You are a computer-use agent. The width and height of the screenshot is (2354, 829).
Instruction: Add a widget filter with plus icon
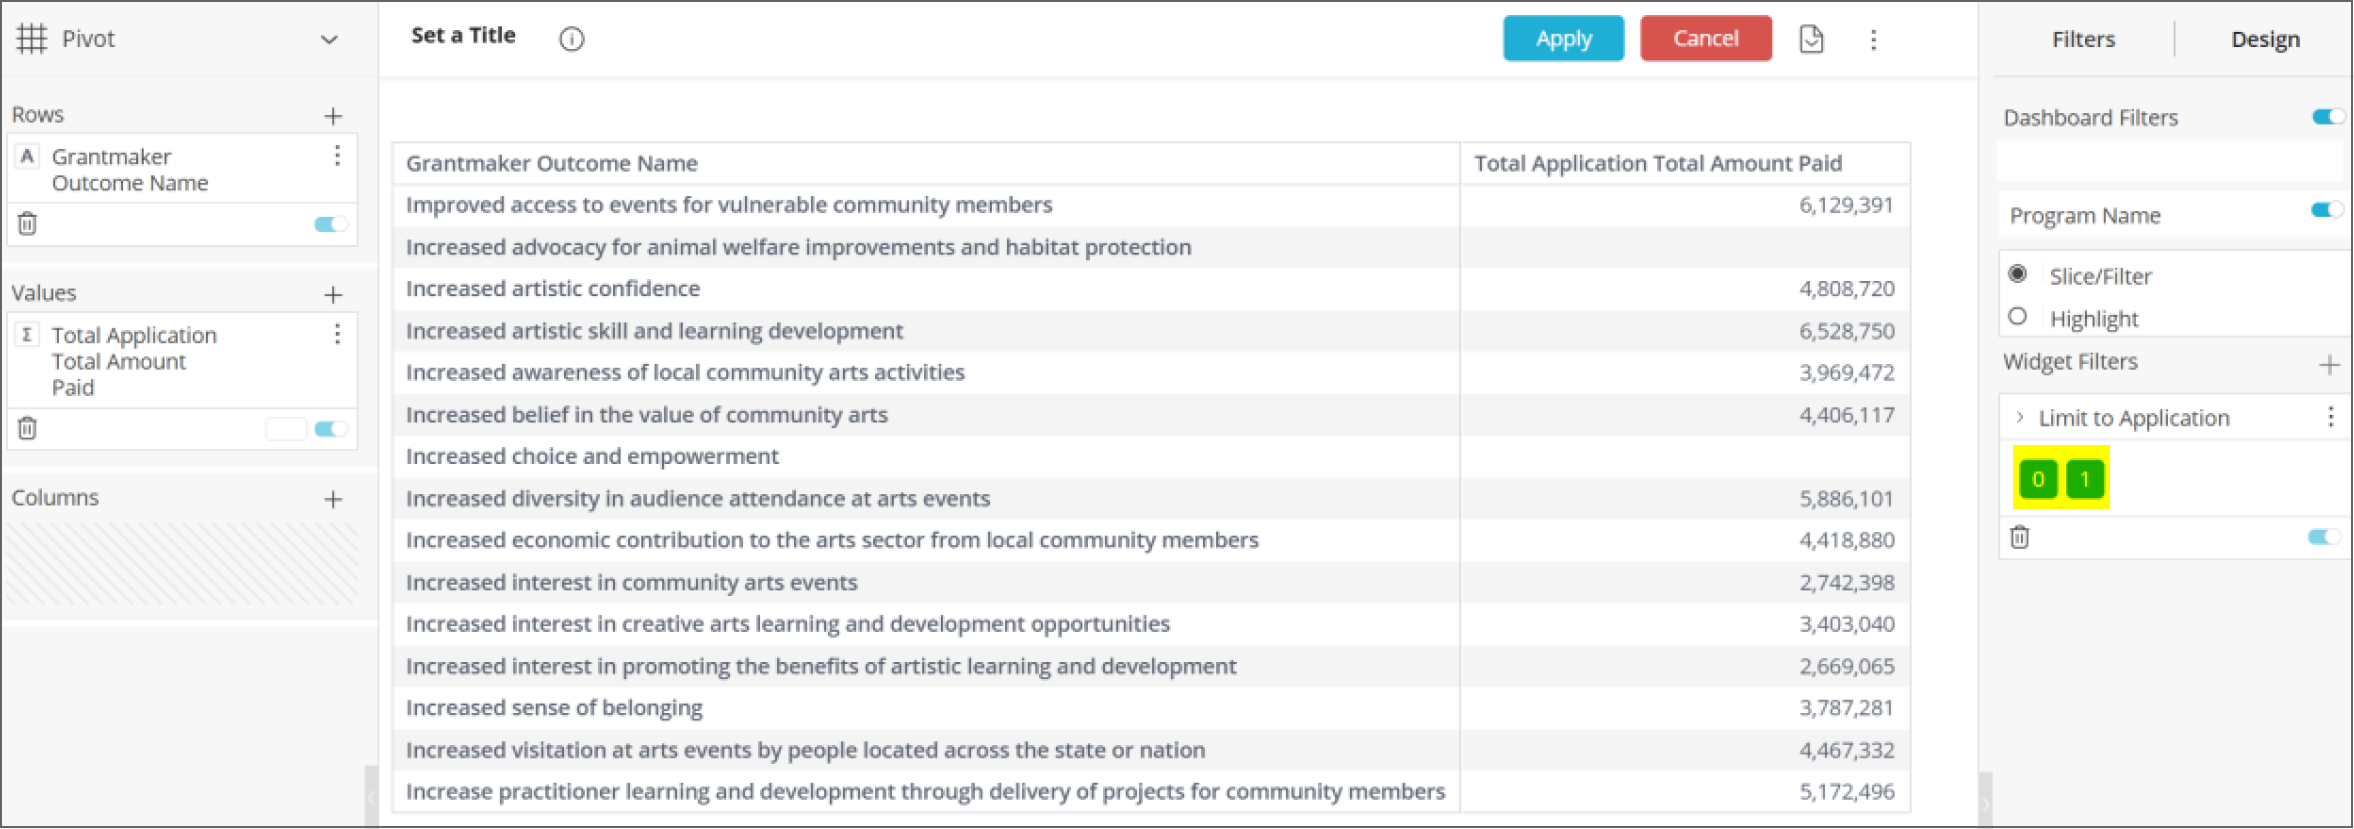tap(2329, 365)
